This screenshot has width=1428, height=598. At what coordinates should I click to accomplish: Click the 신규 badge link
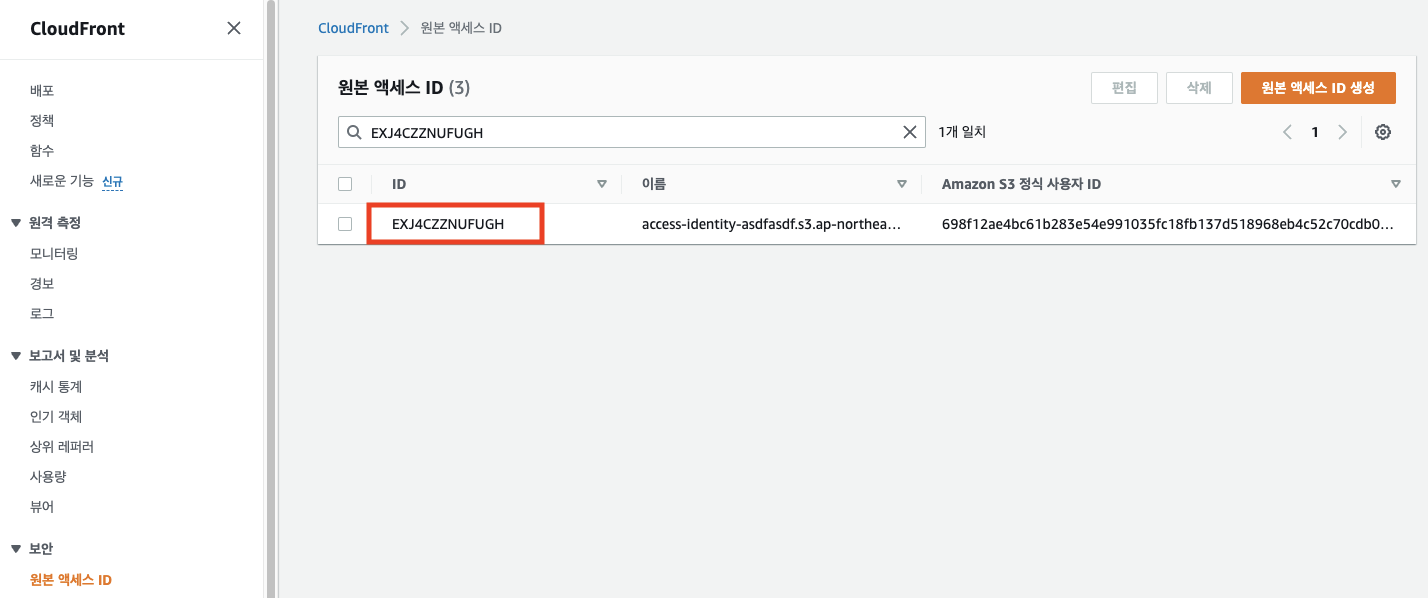[x=113, y=181]
